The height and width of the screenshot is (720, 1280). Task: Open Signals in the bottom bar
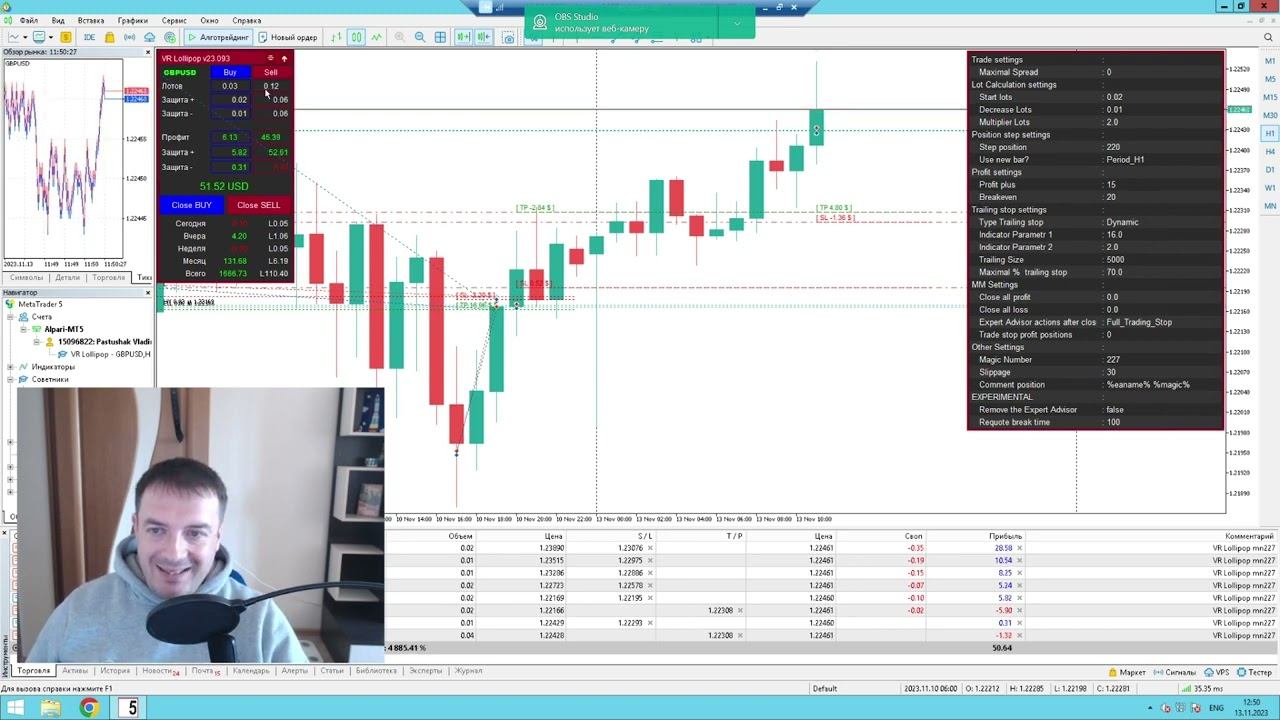(1174, 672)
